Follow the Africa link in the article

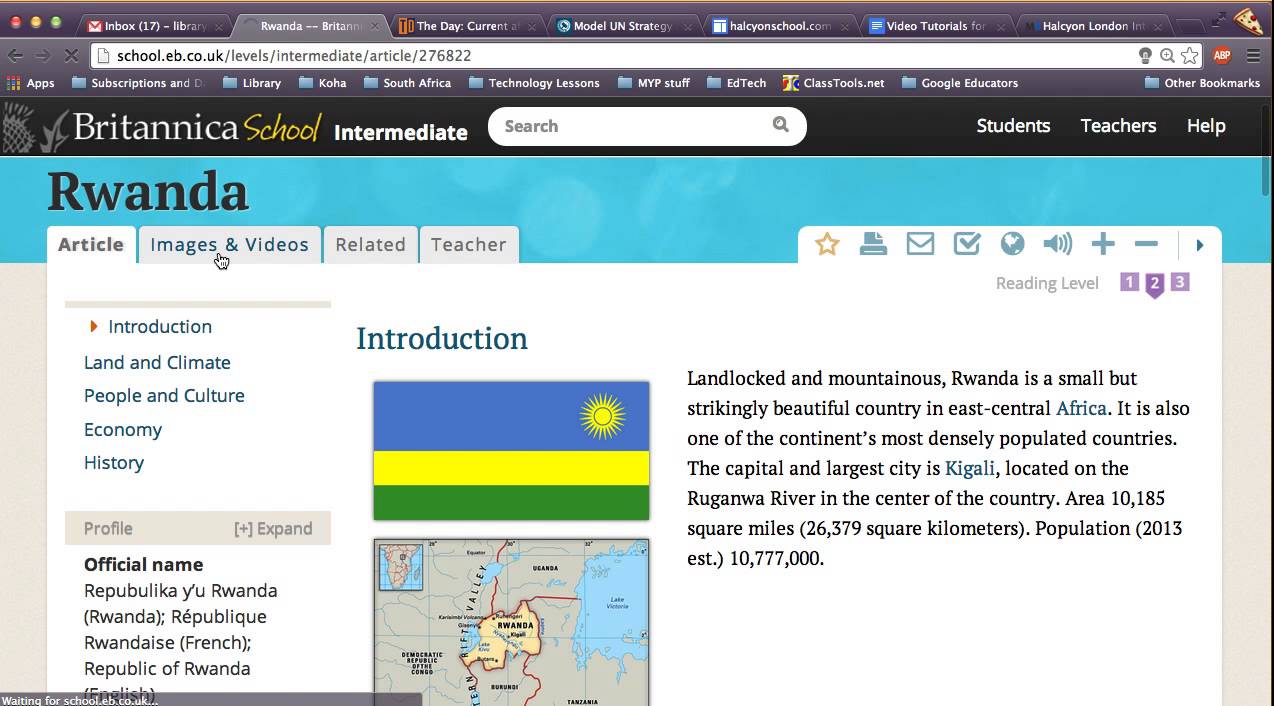tap(1081, 408)
